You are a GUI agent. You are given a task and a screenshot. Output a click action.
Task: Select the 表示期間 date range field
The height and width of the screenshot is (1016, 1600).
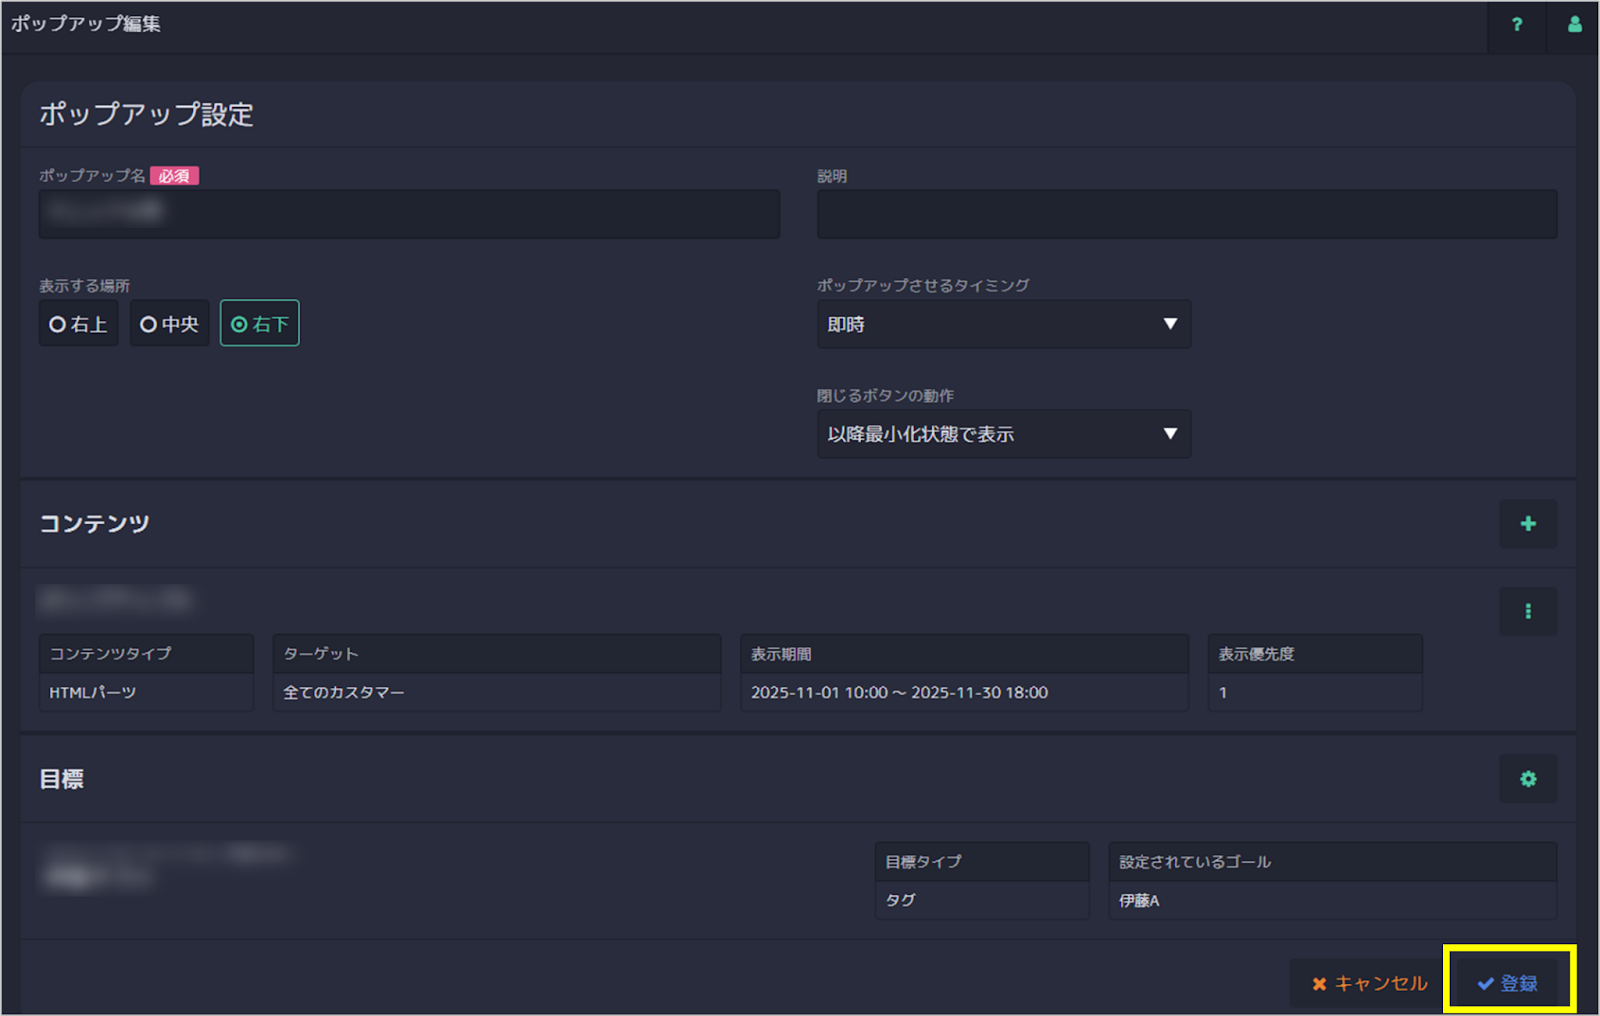(963, 692)
